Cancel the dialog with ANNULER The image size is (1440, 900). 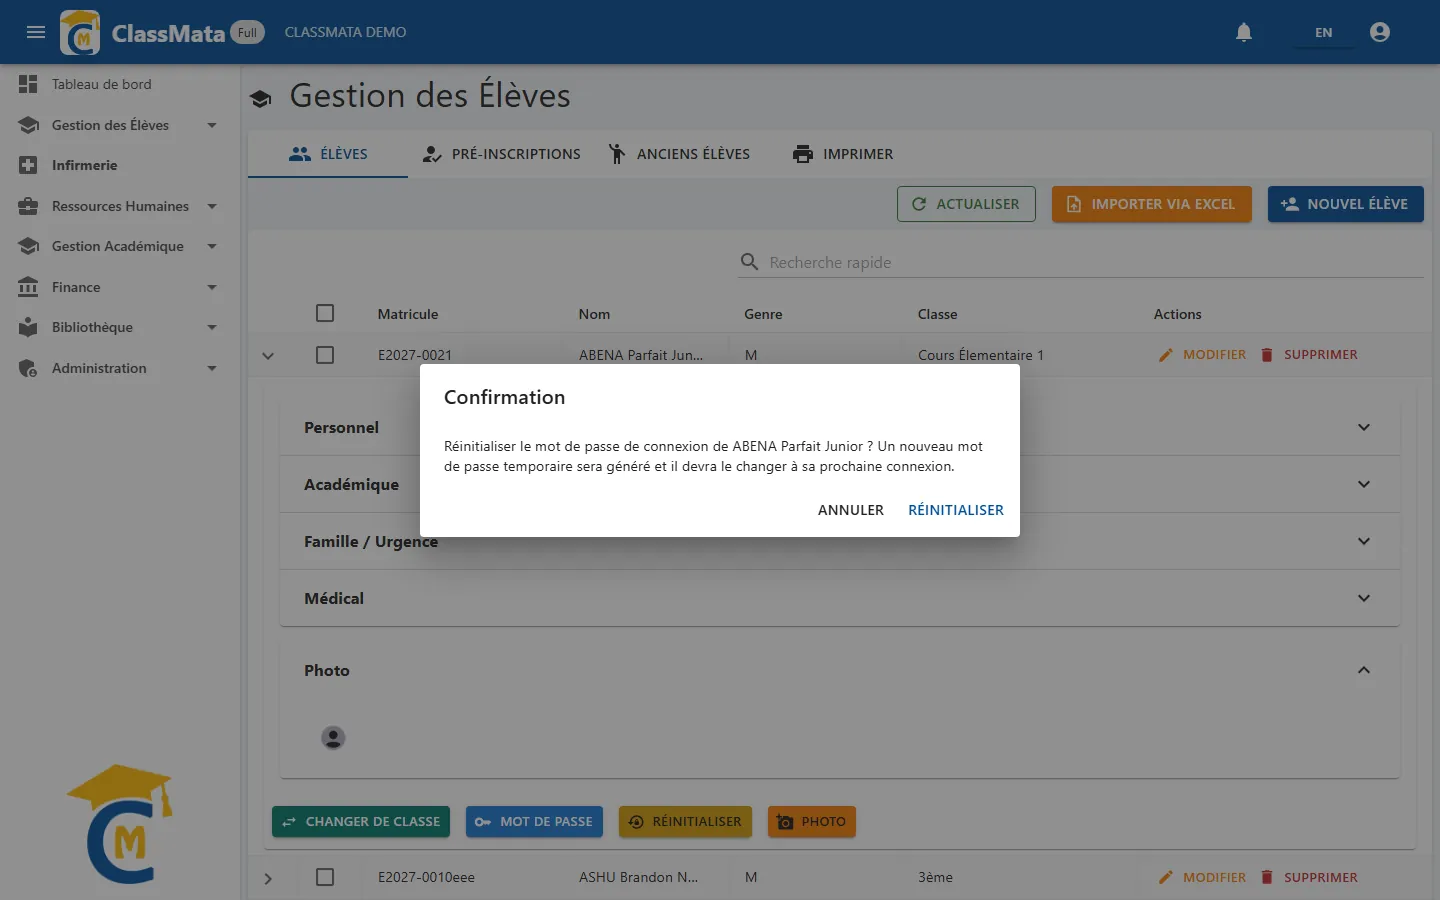[x=851, y=510]
